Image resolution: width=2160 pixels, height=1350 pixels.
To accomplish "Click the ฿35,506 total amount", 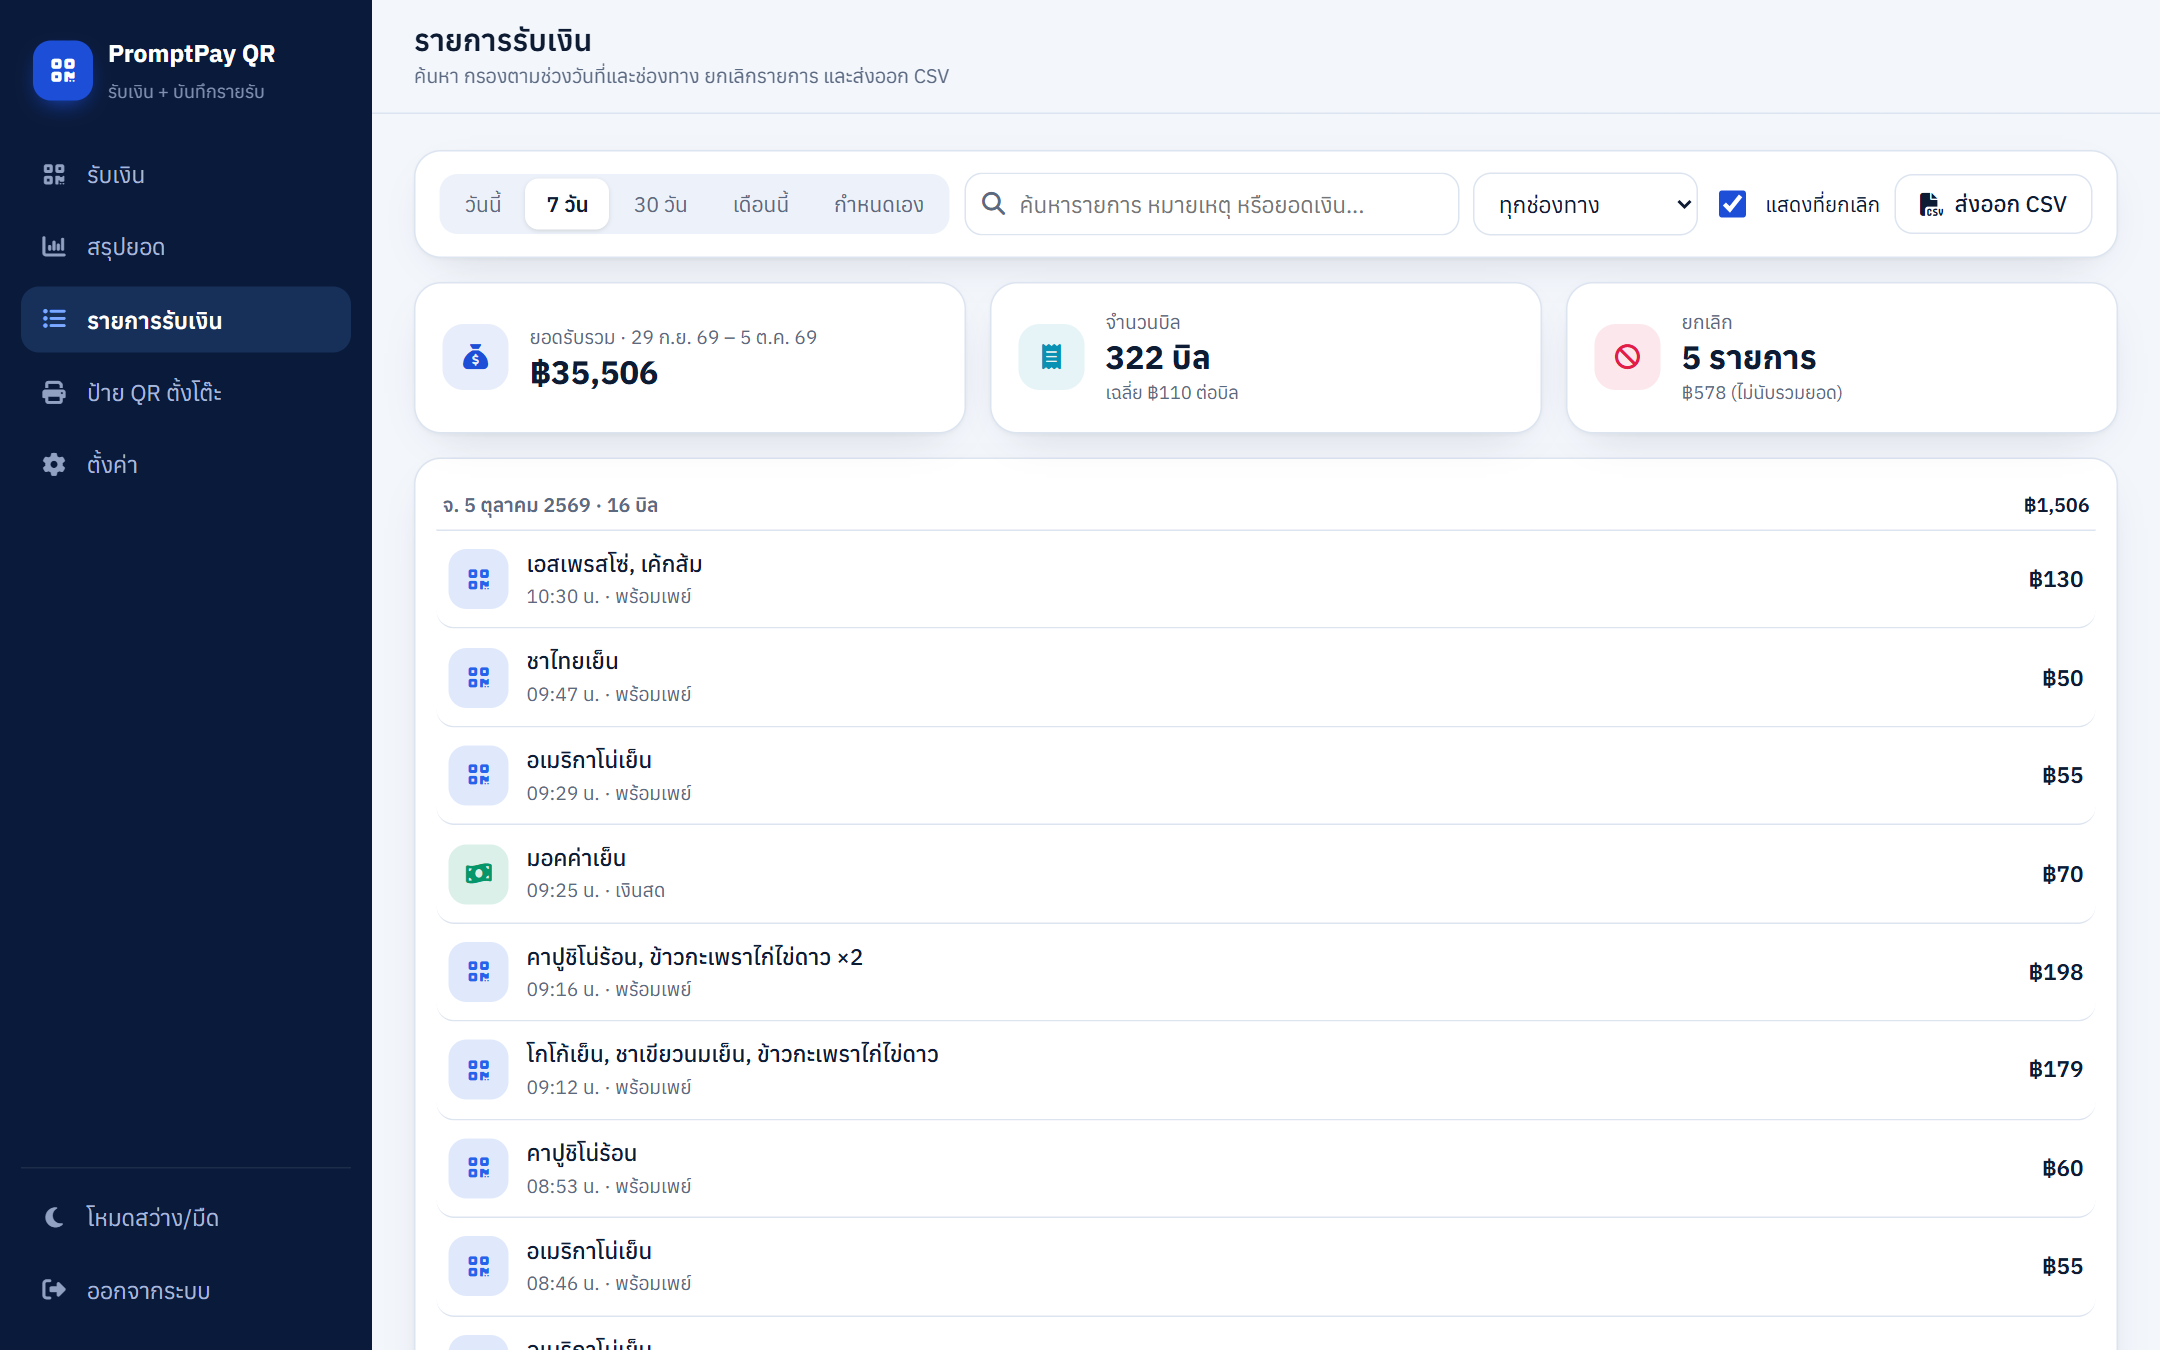I will (x=594, y=373).
